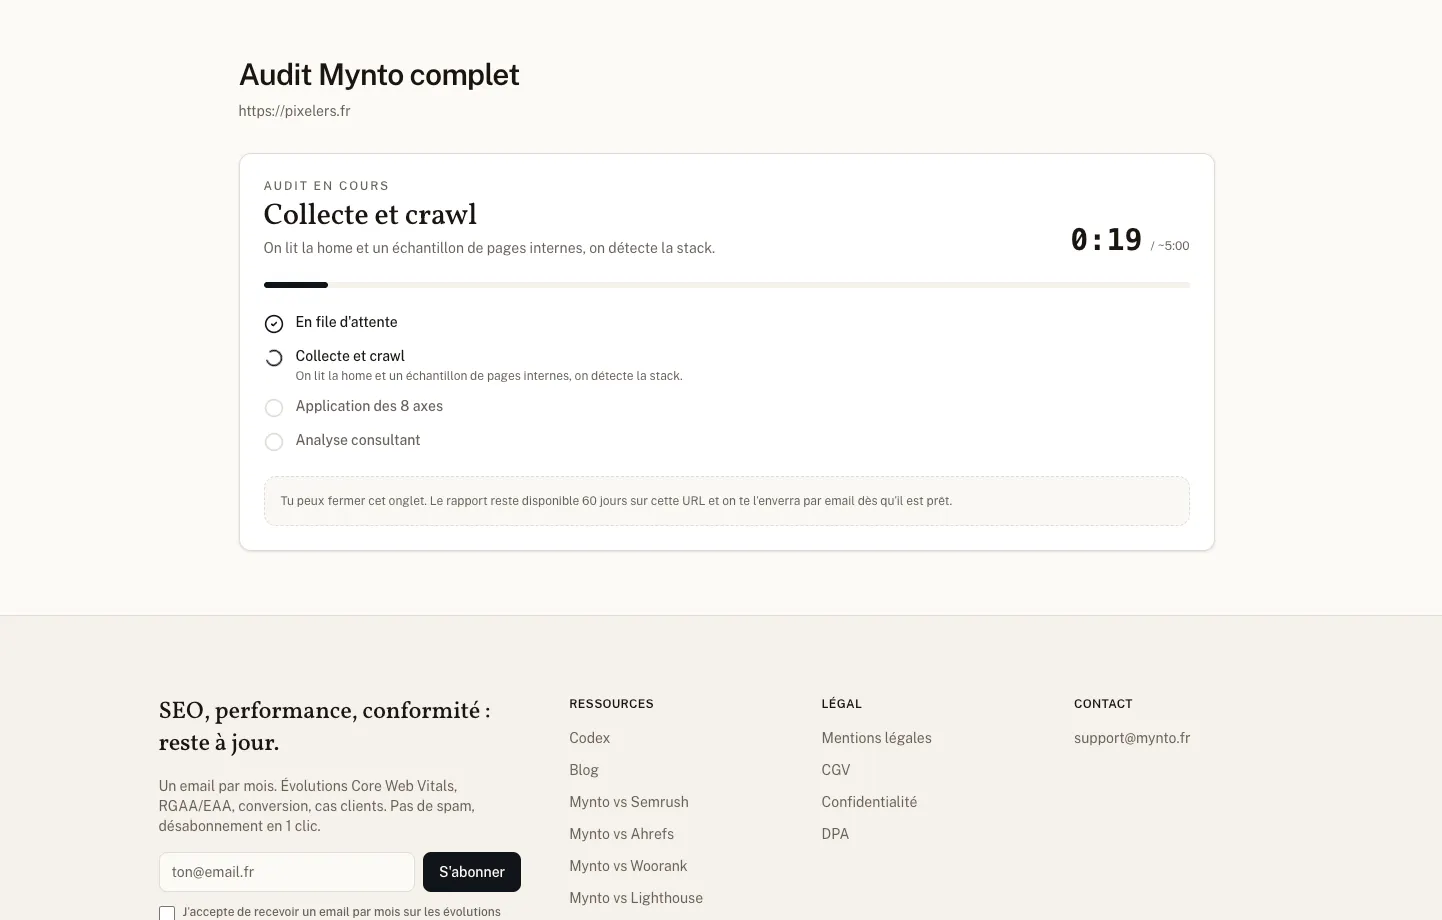Click the AUDIT EN COURS label
Image resolution: width=1442 pixels, height=920 pixels.
[327, 186]
